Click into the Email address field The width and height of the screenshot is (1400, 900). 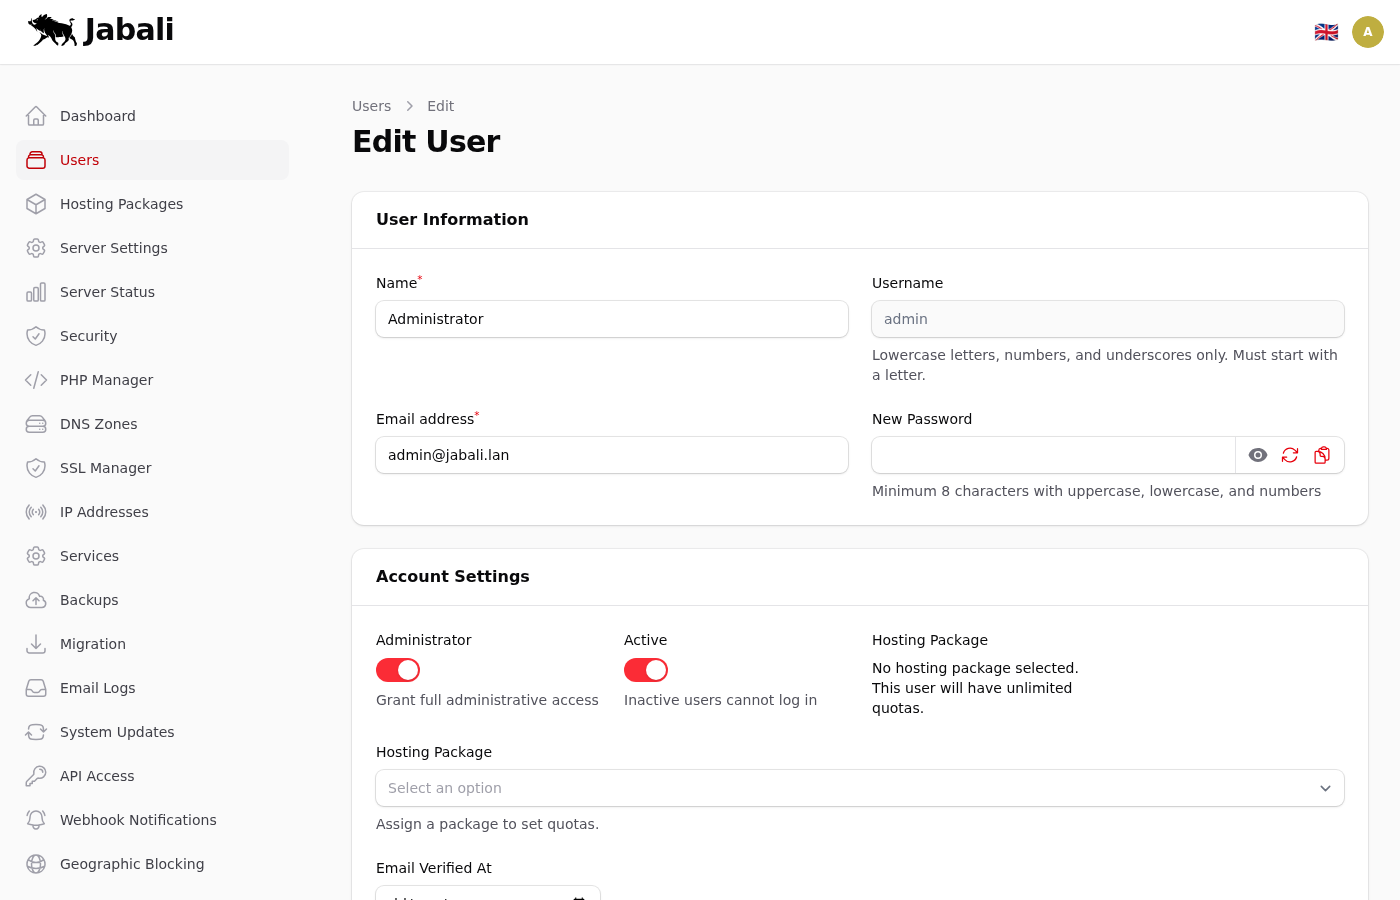611,455
